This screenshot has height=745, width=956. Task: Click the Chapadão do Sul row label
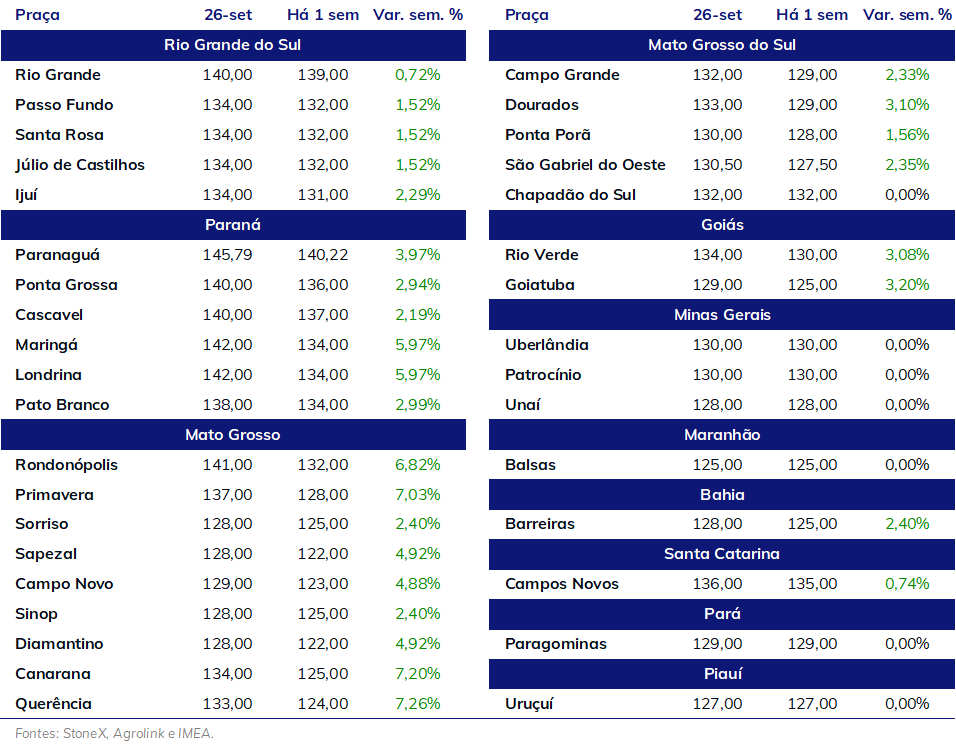tap(570, 195)
